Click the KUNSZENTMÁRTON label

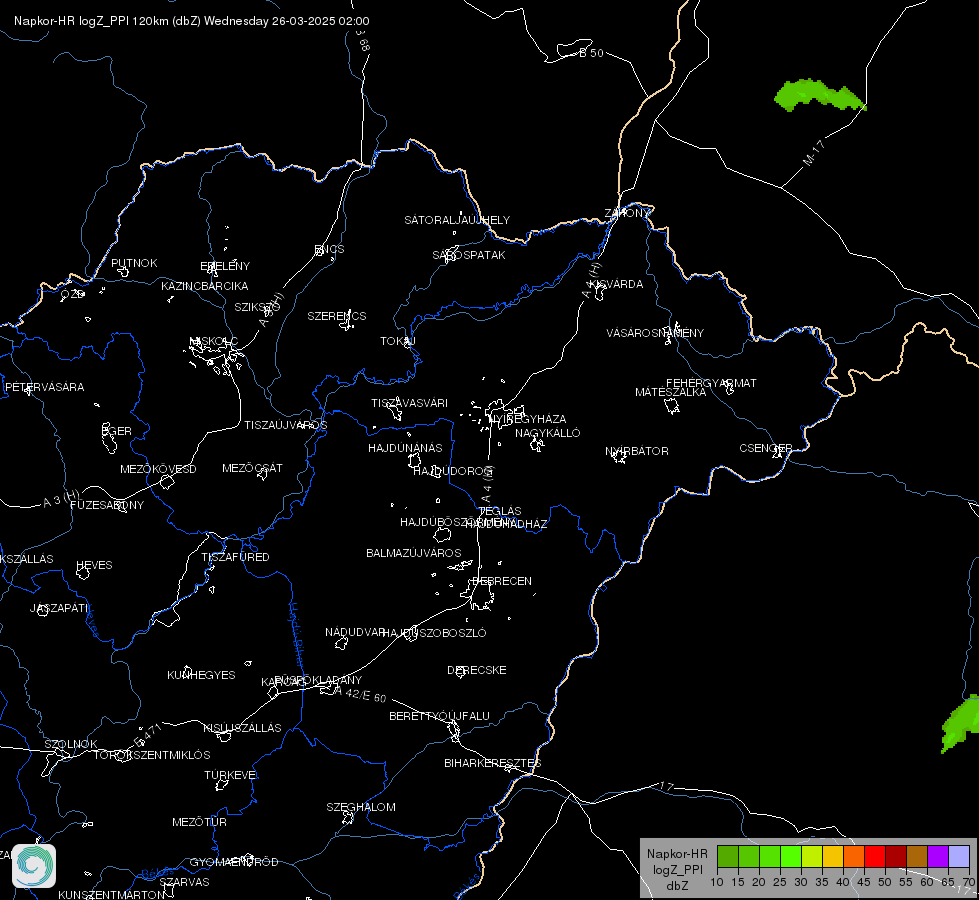[x=112, y=894]
